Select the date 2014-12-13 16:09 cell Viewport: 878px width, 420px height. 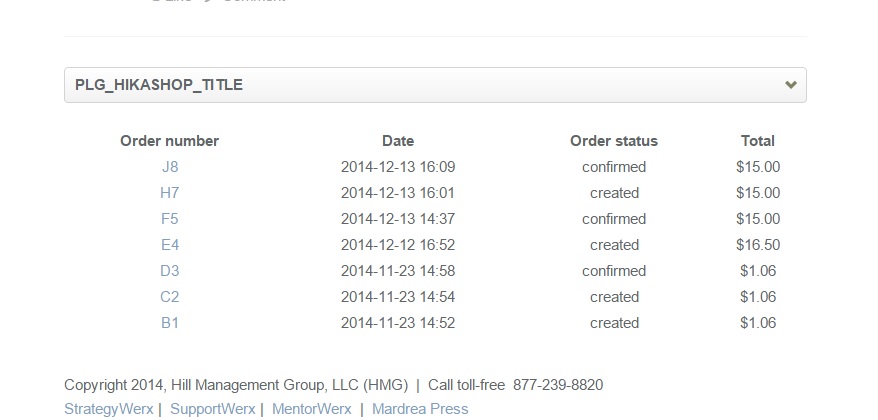398,167
